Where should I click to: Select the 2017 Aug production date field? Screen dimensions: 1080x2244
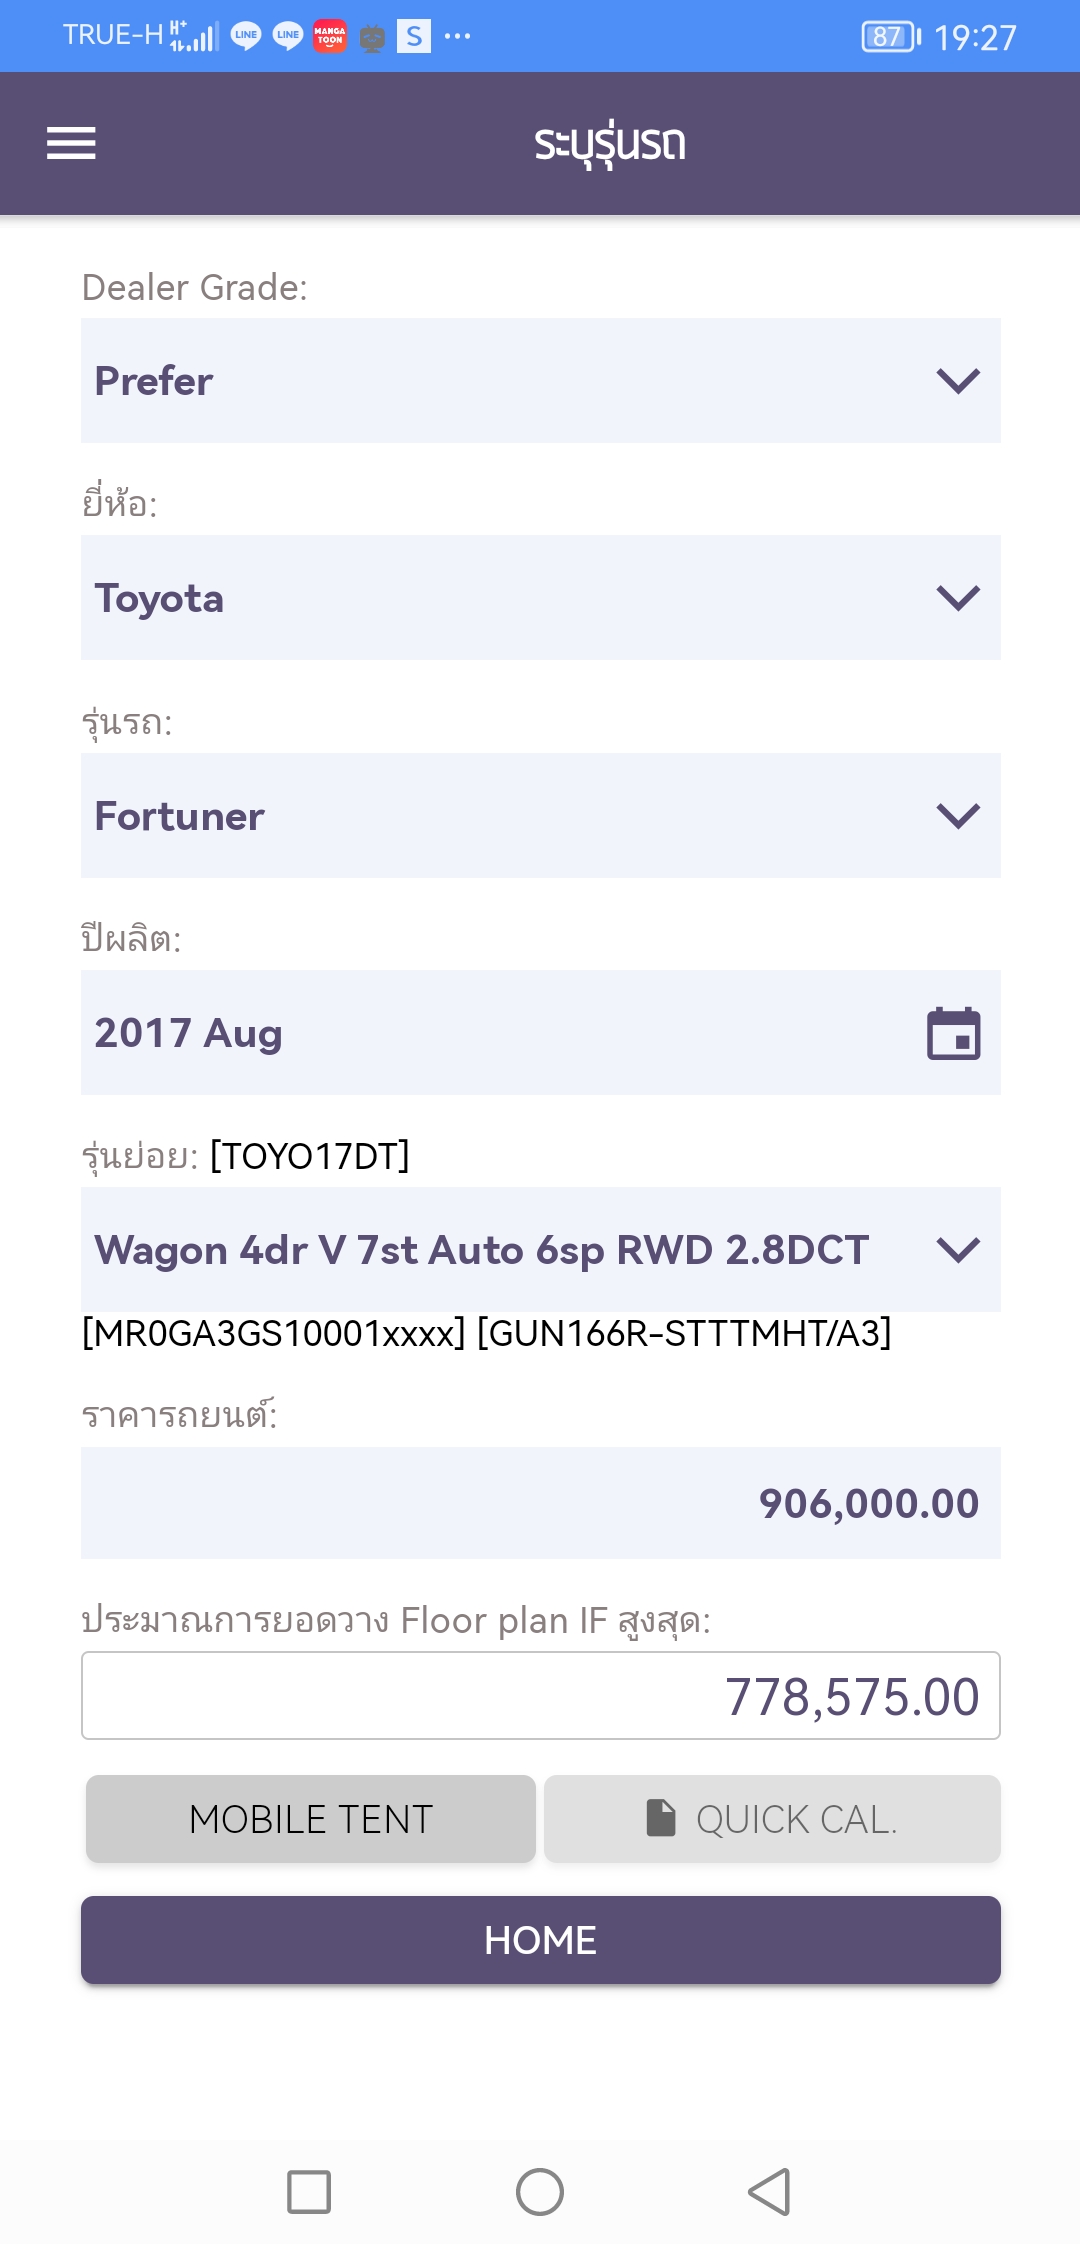point(500,1033)
